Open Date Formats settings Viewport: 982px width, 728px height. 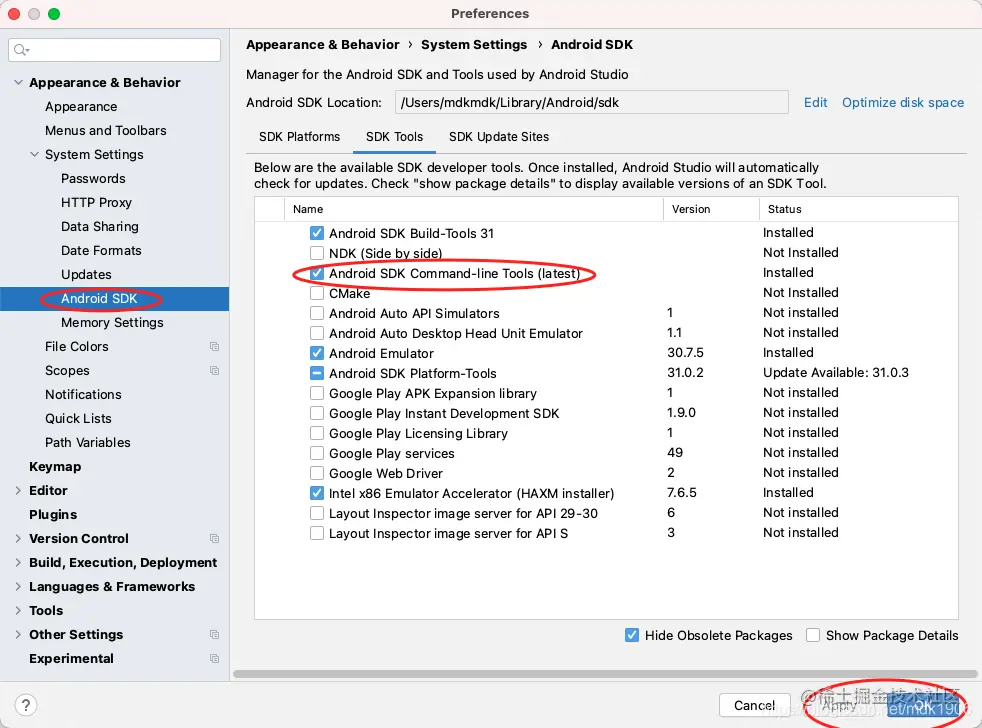[x=101, y=251]
